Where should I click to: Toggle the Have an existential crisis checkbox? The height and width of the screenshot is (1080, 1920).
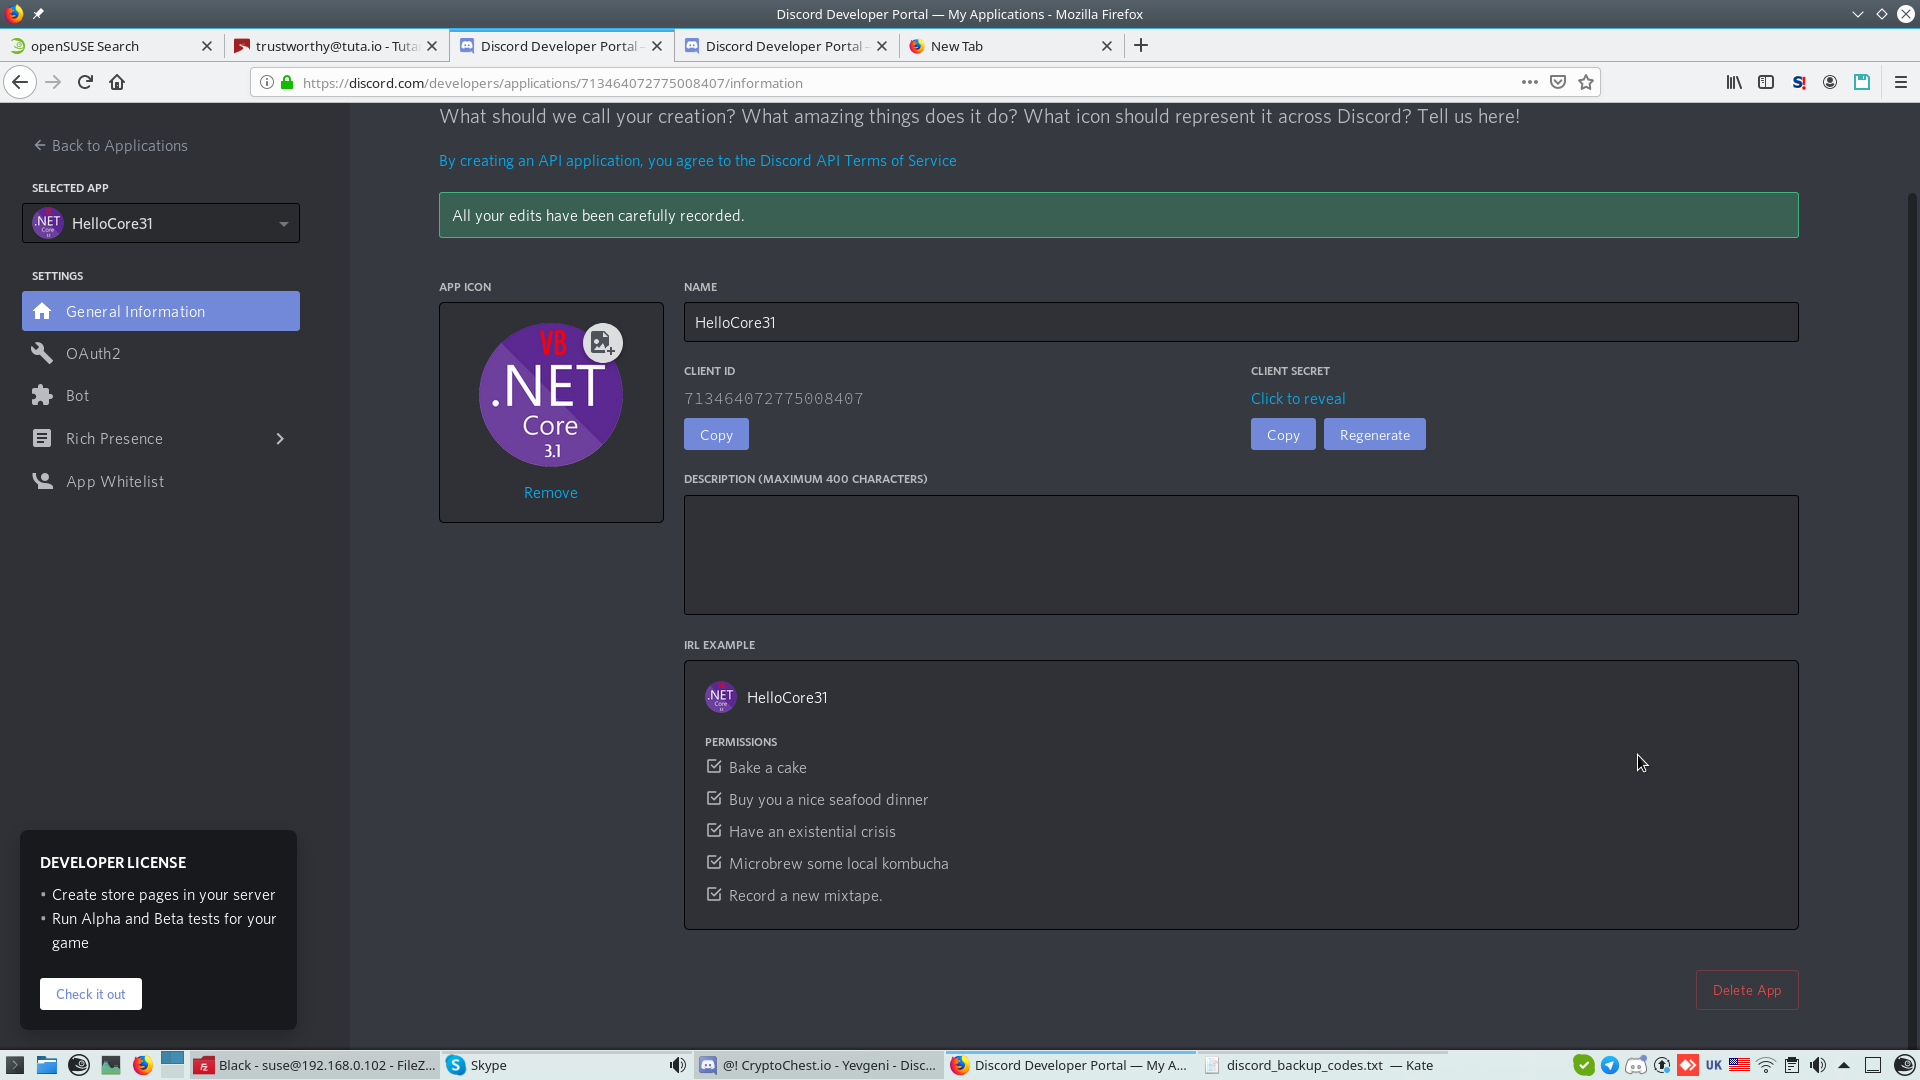[x=714, y=831]
